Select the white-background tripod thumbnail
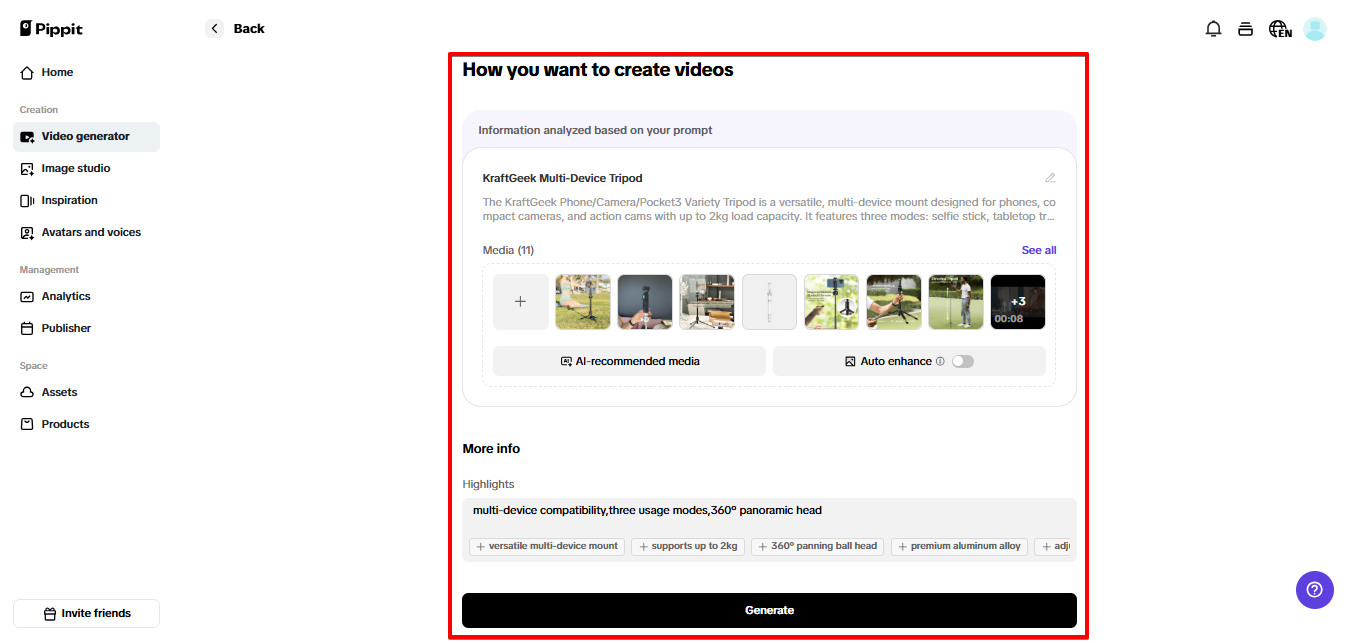Viewport: 1365px width, 643px height. pos(769,302)
